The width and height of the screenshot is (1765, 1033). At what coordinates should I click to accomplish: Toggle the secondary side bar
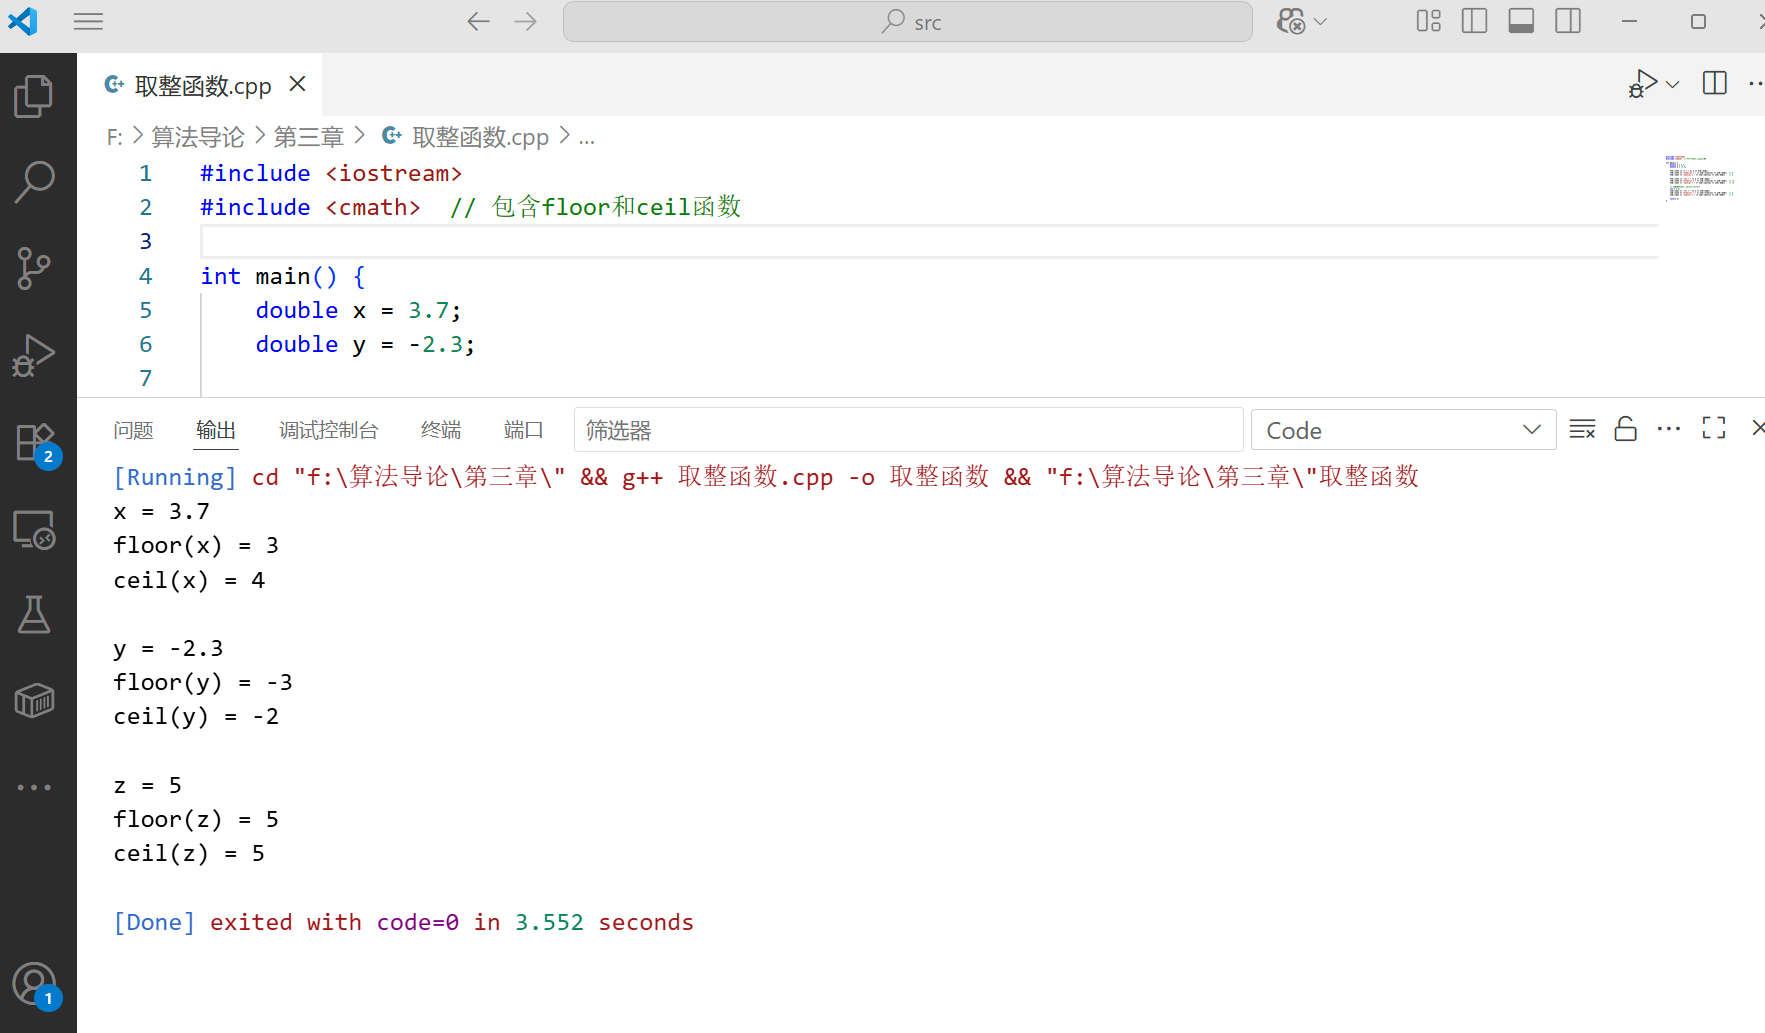pos(1568,21)
